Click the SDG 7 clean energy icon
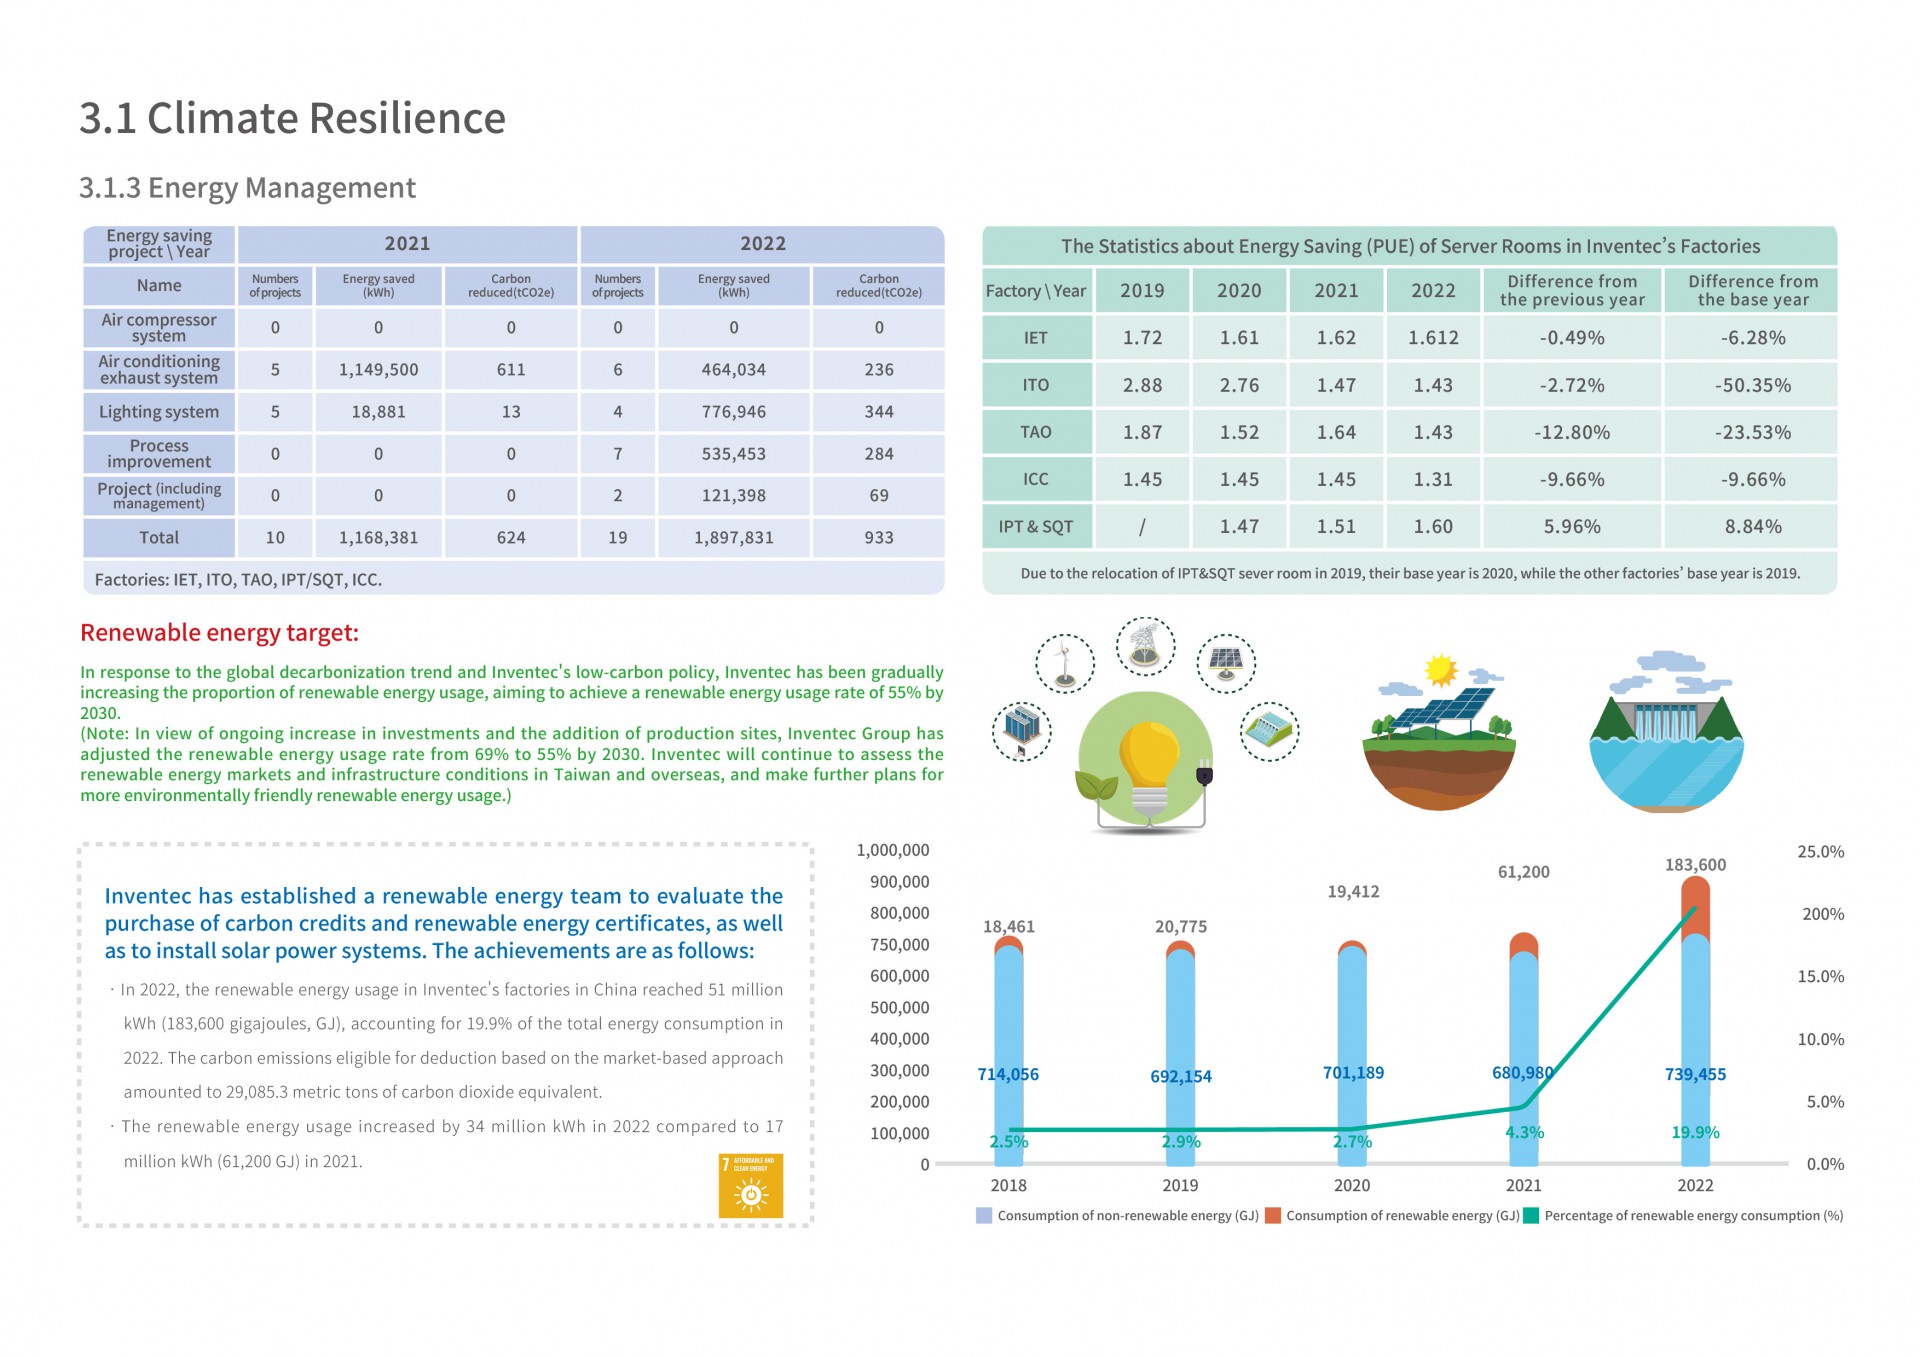1920x1357 pixels. pos(750,1186)
